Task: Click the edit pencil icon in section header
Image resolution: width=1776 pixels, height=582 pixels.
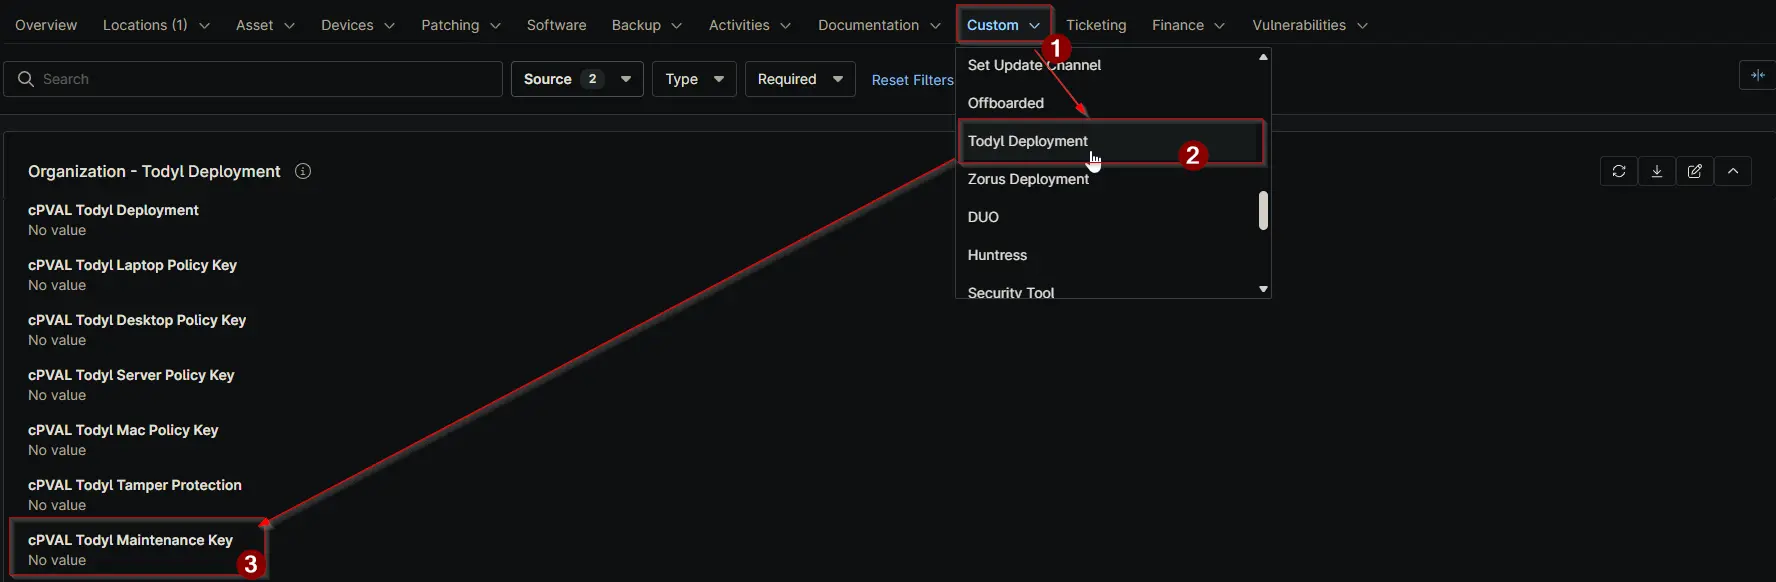Action: [1695, 171]
